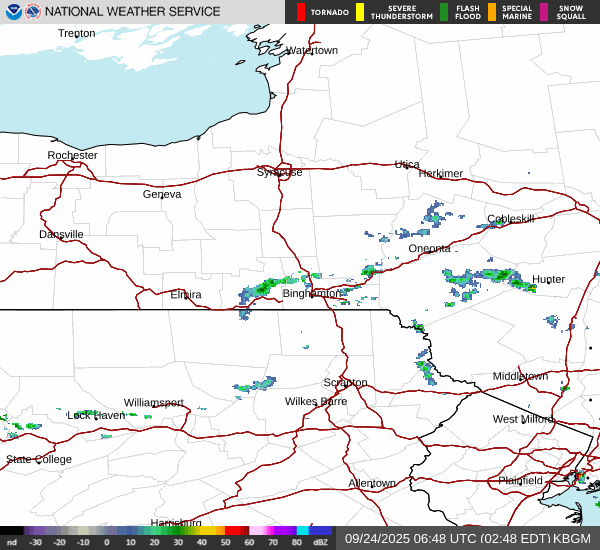Click the NOAA logo in the header
The width and height of the screenshot is (600, 550).
(12, 12)
